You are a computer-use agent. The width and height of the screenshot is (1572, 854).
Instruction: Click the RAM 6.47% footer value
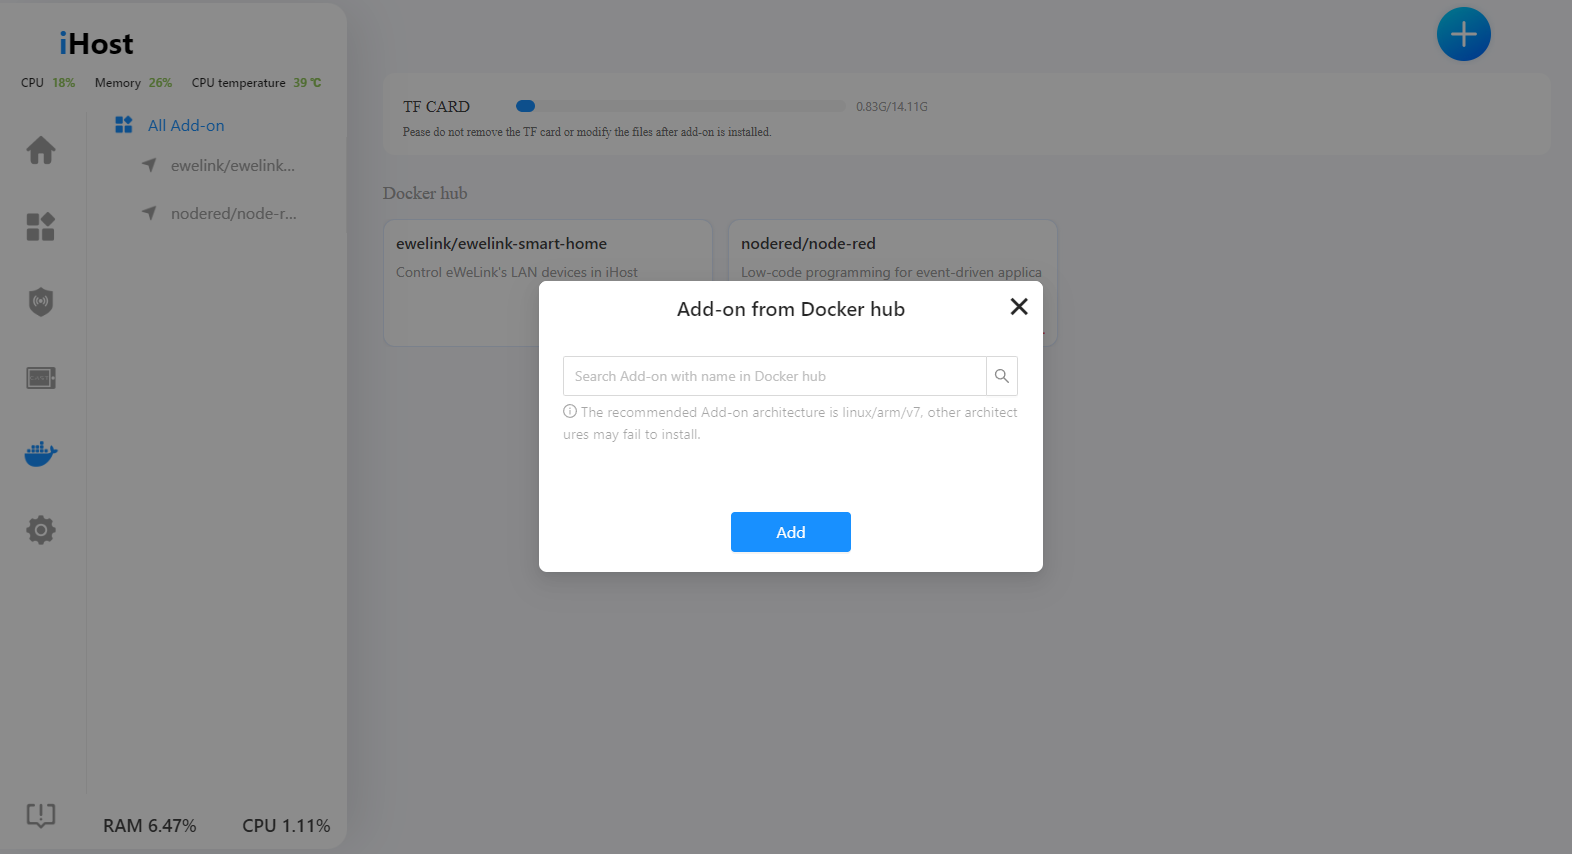click(x=150, y=826)
